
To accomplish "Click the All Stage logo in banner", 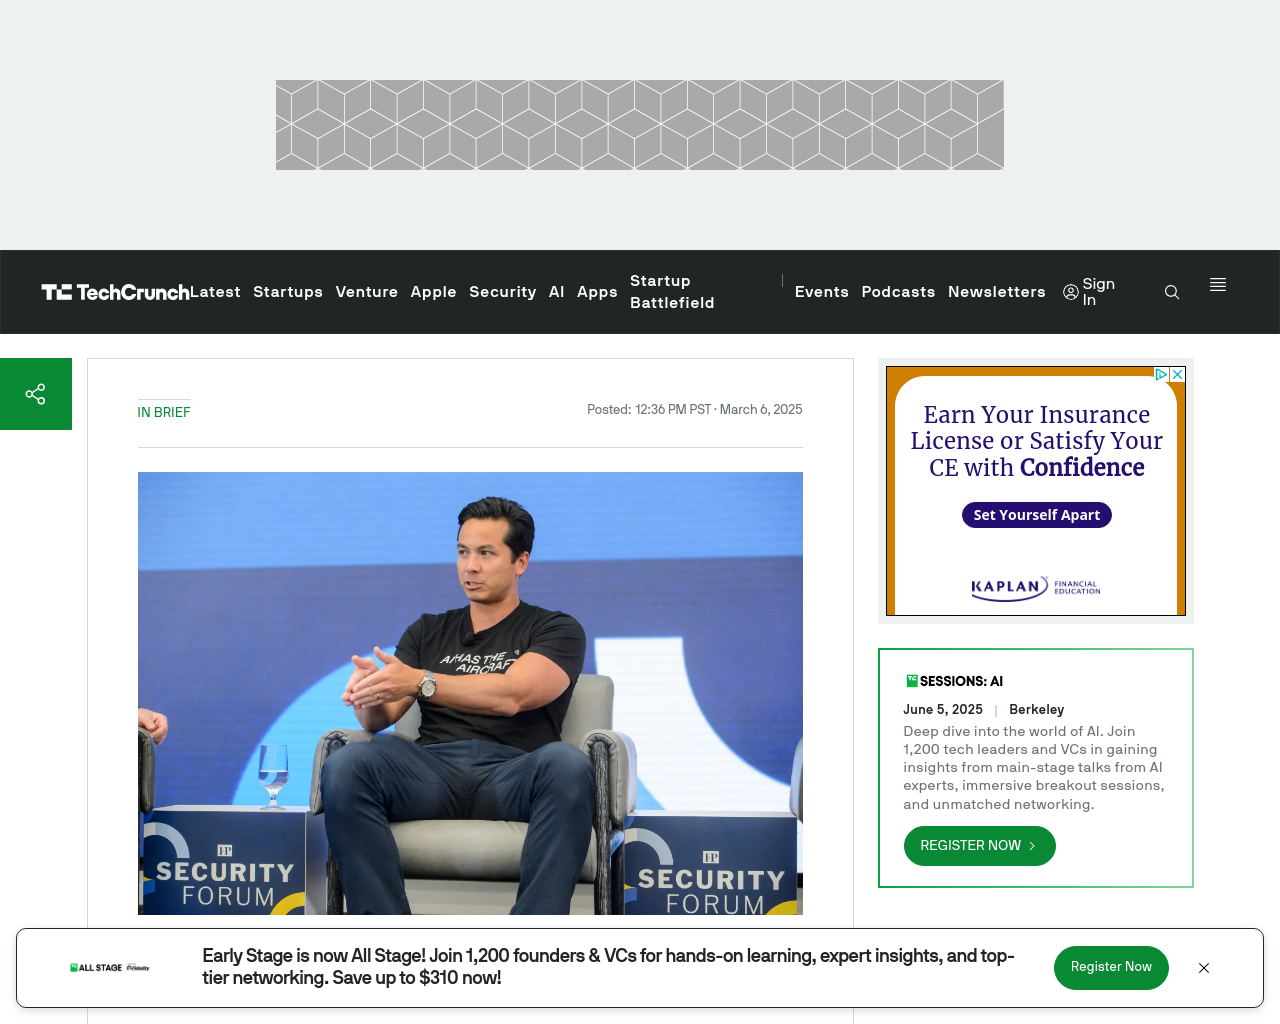I will (110, 968).
